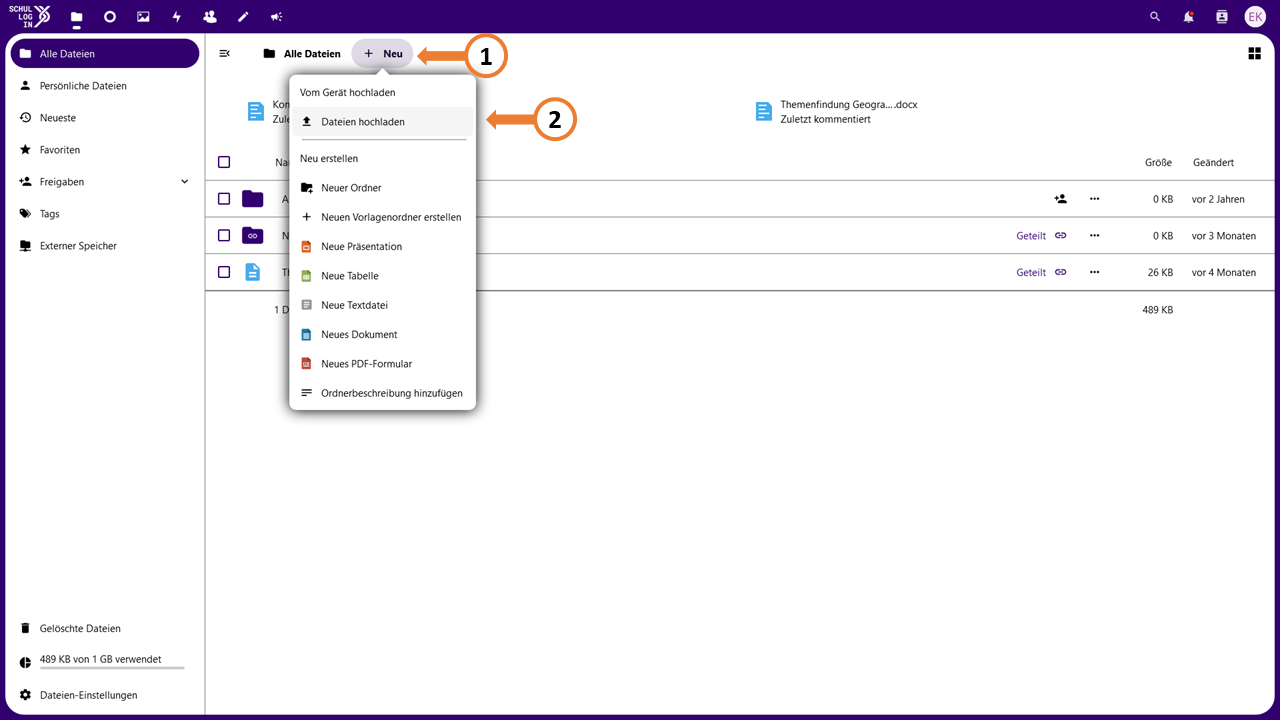
Task: Open Gelöschte Dateien in sidebar
Action: pyautogui.click(x=105, y=629)
